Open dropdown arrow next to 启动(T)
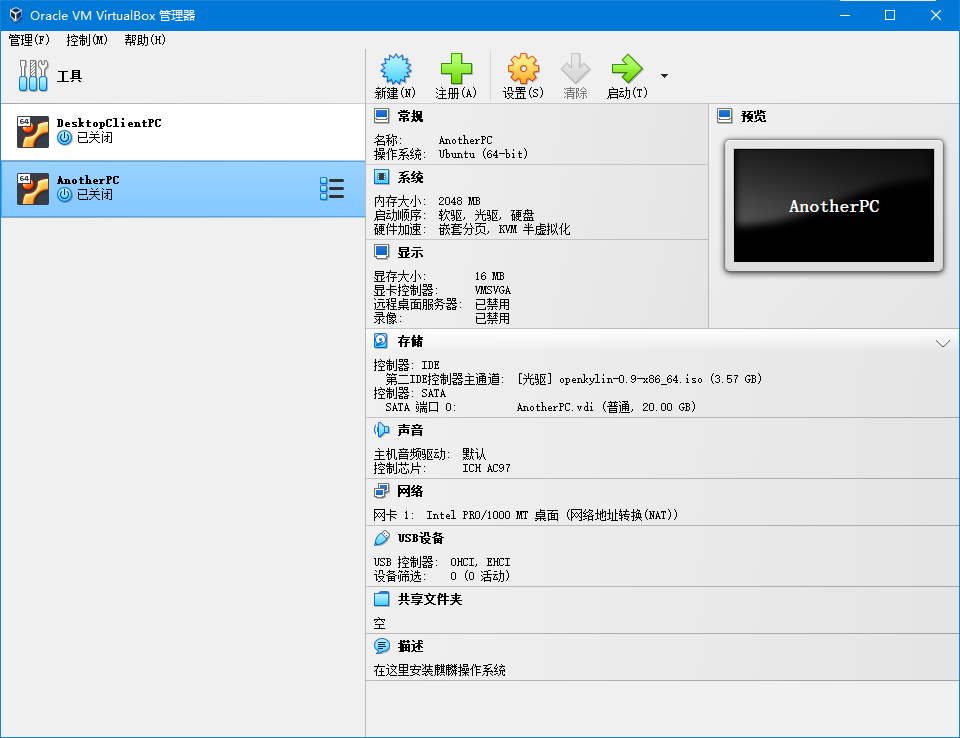Image resolution: width=960 pixels, height=738 pixels. (x=664, y=76)
